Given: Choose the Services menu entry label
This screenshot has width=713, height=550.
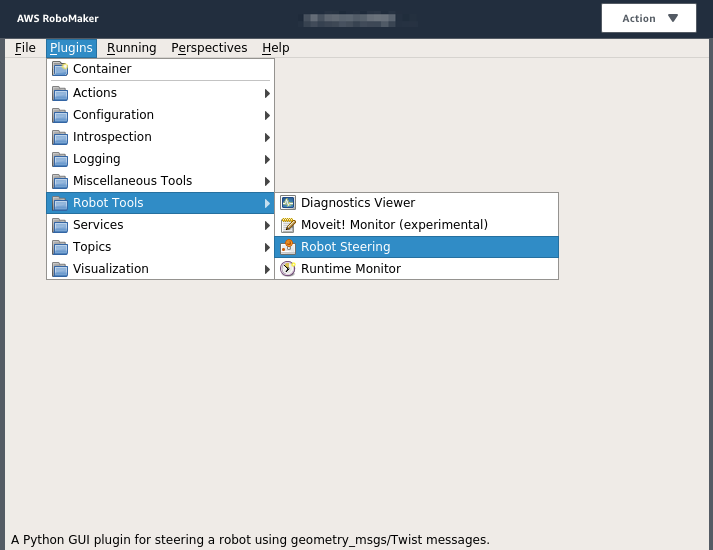Looking at the screenshot, I should (x=98, y=225).
